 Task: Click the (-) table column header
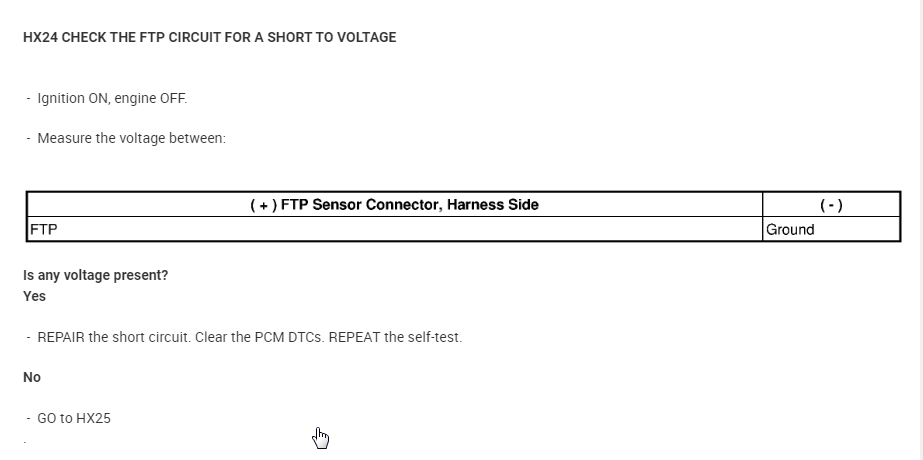(x=830, y=205)
